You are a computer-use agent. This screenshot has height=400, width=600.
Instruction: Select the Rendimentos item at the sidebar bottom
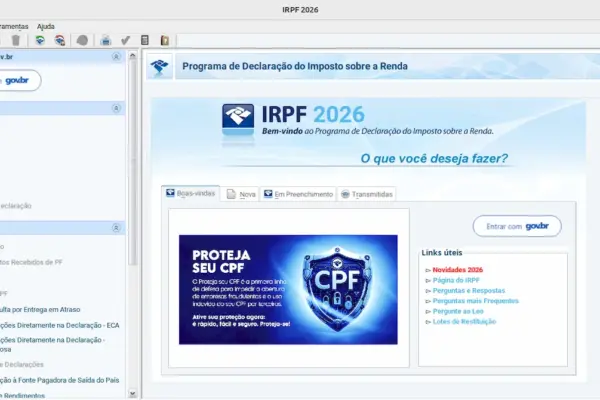23,395
